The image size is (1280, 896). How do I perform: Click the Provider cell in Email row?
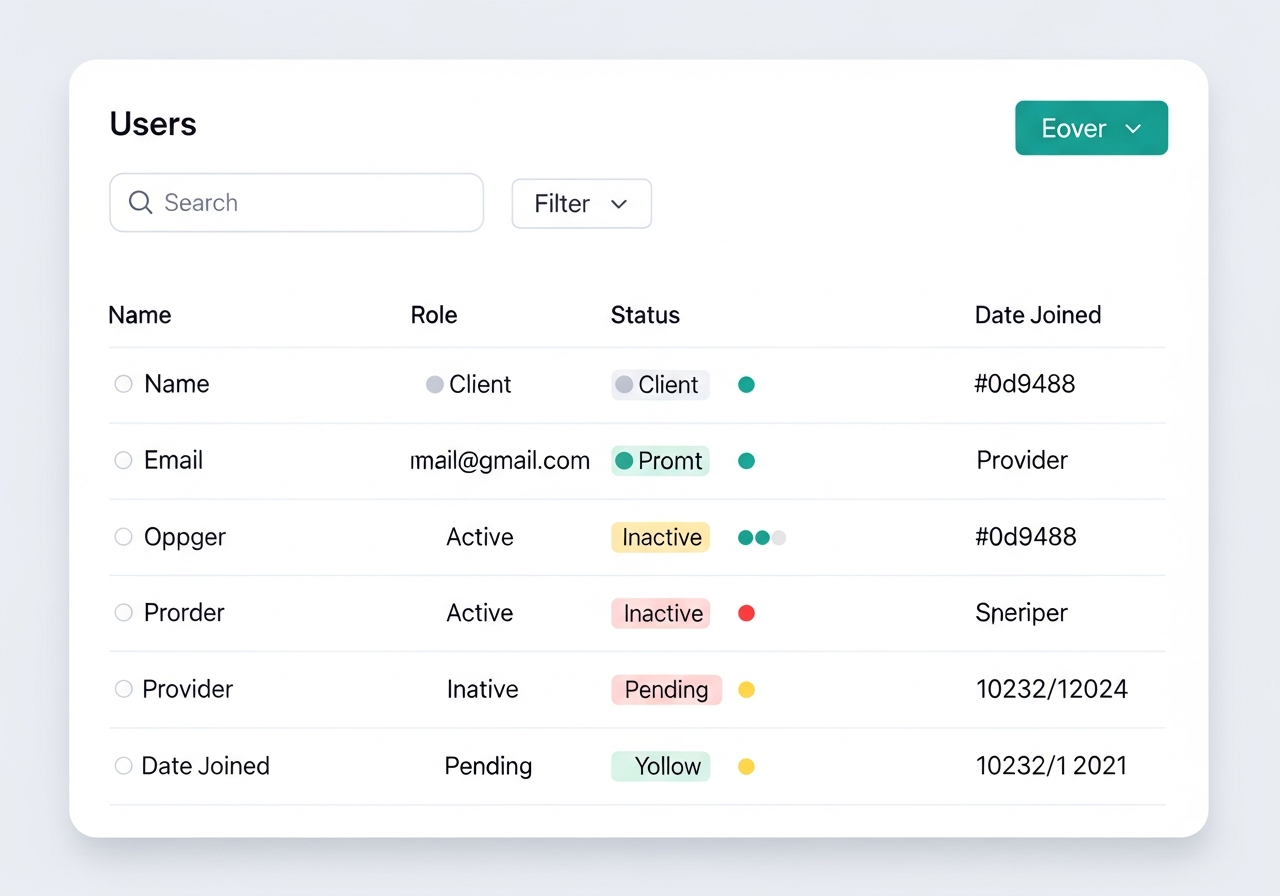pos(1022,460)
